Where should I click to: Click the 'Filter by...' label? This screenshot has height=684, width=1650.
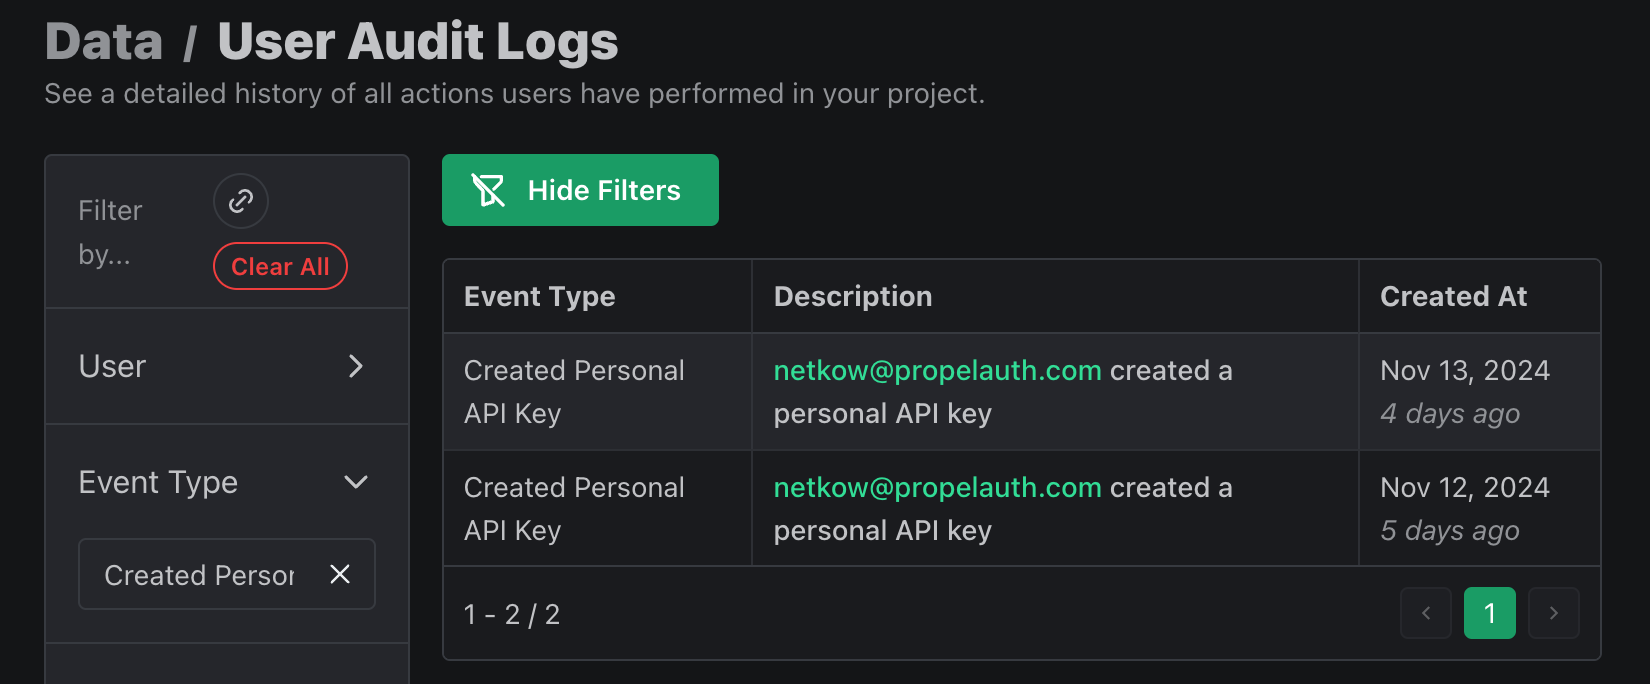coord(110,232)
